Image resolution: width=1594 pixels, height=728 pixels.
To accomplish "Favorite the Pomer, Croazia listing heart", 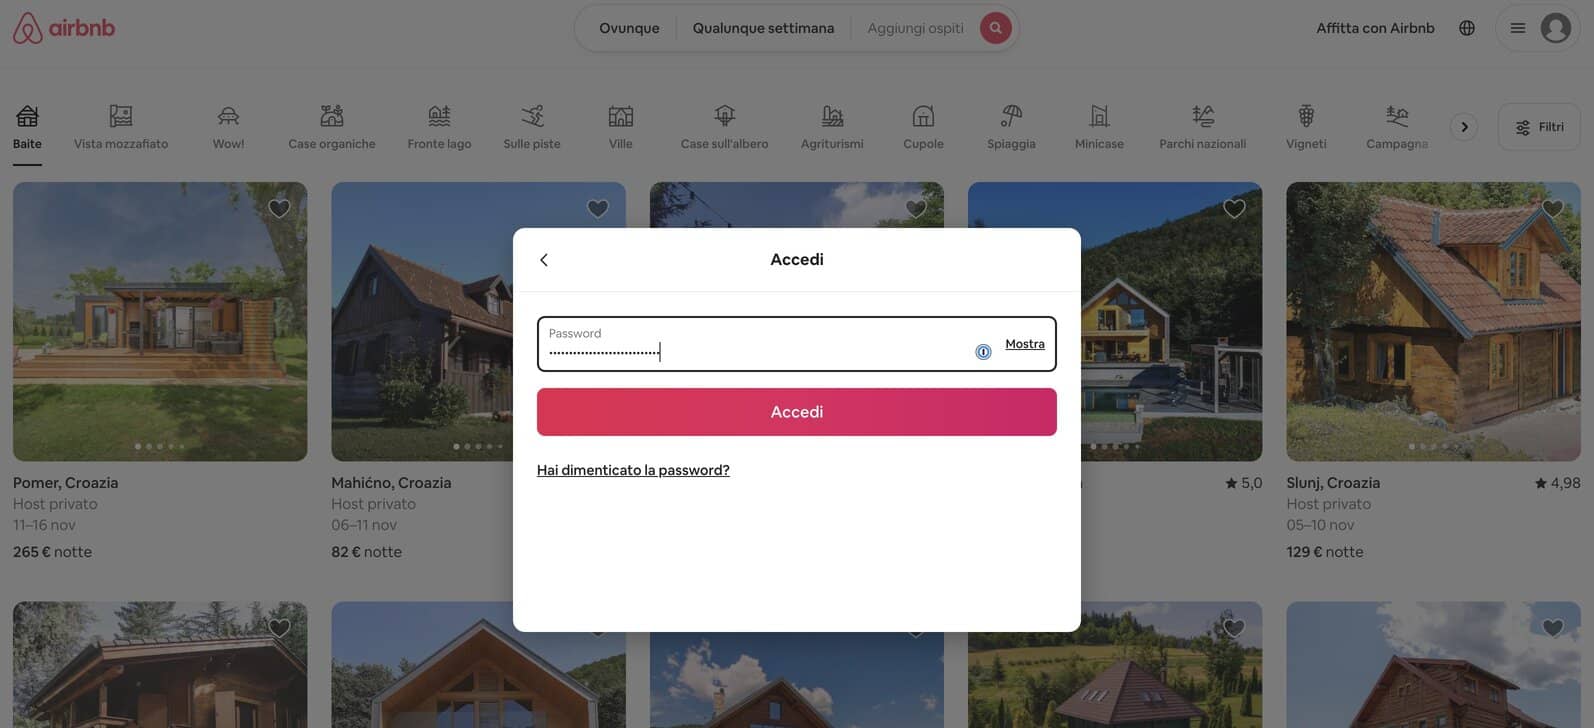I will 279,208.
